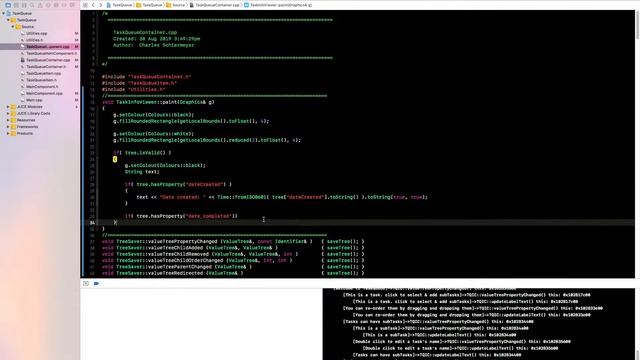Expand the Products folder

[x=8, y=133]
